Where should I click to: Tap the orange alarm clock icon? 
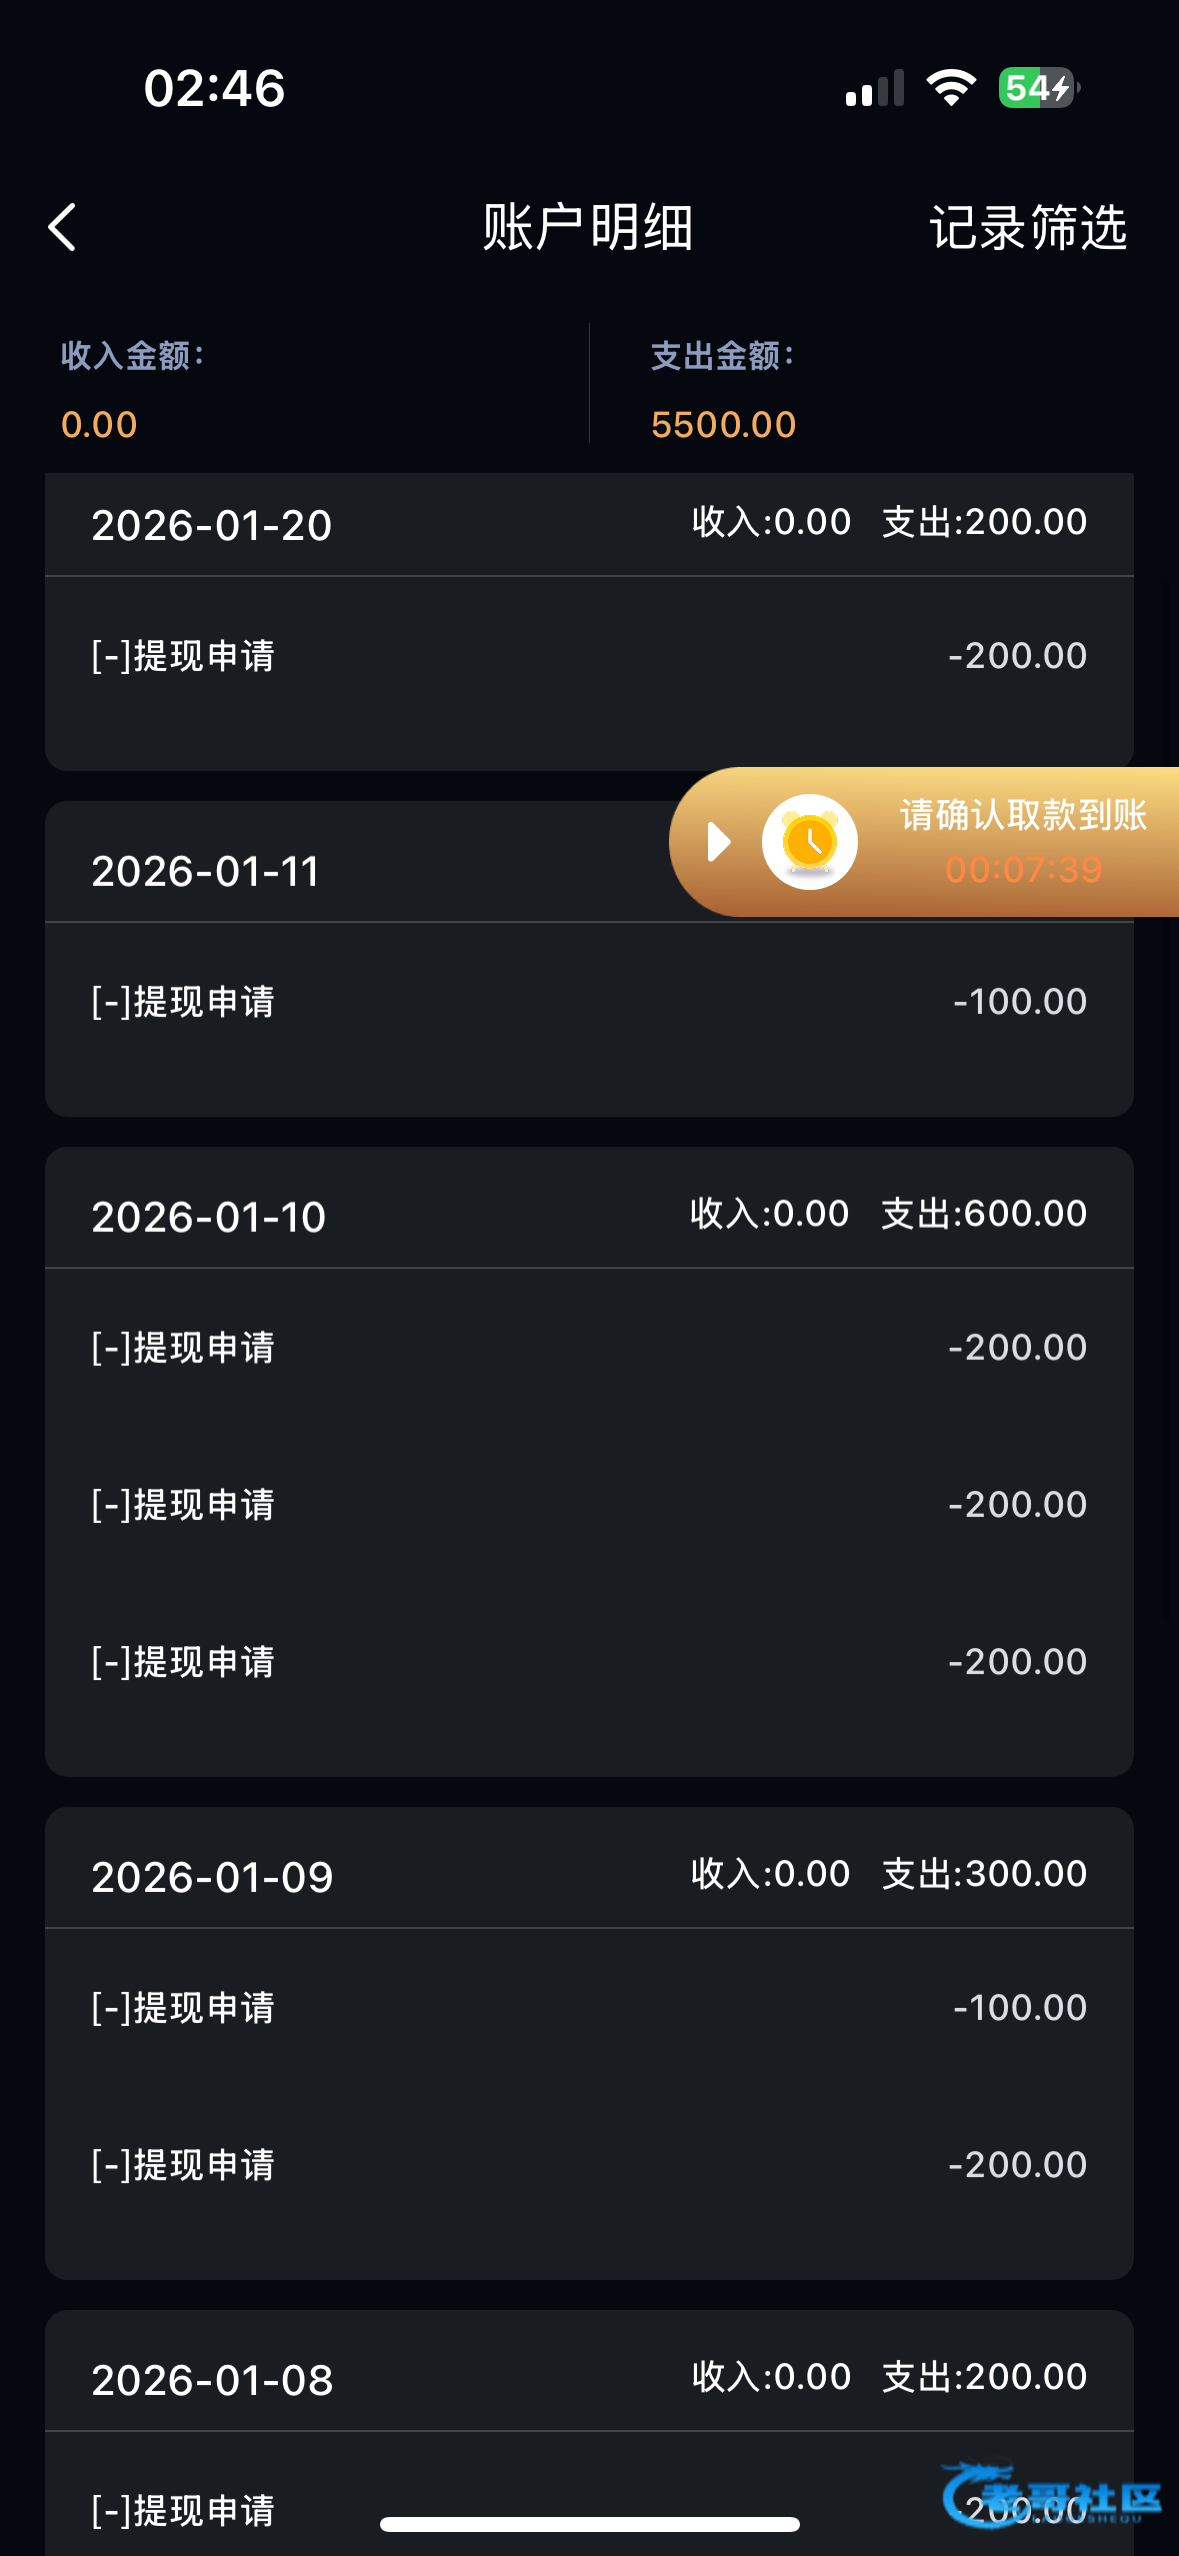click(x=809, y=842)
